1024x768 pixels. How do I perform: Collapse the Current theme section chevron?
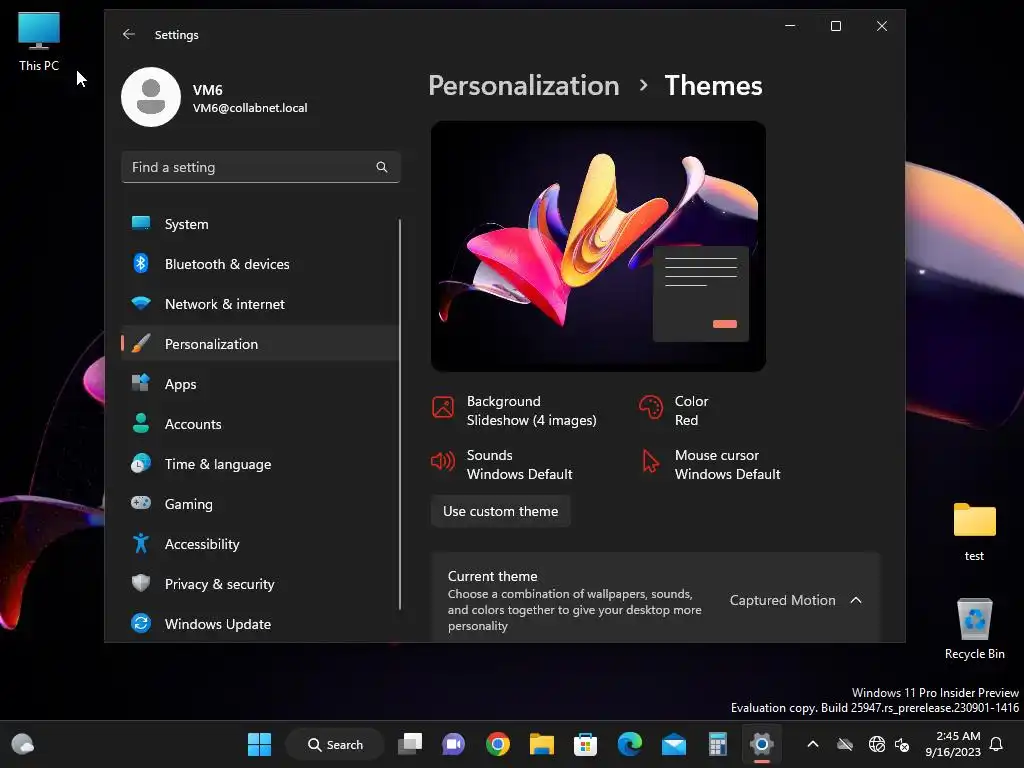(x=856, y=600)
